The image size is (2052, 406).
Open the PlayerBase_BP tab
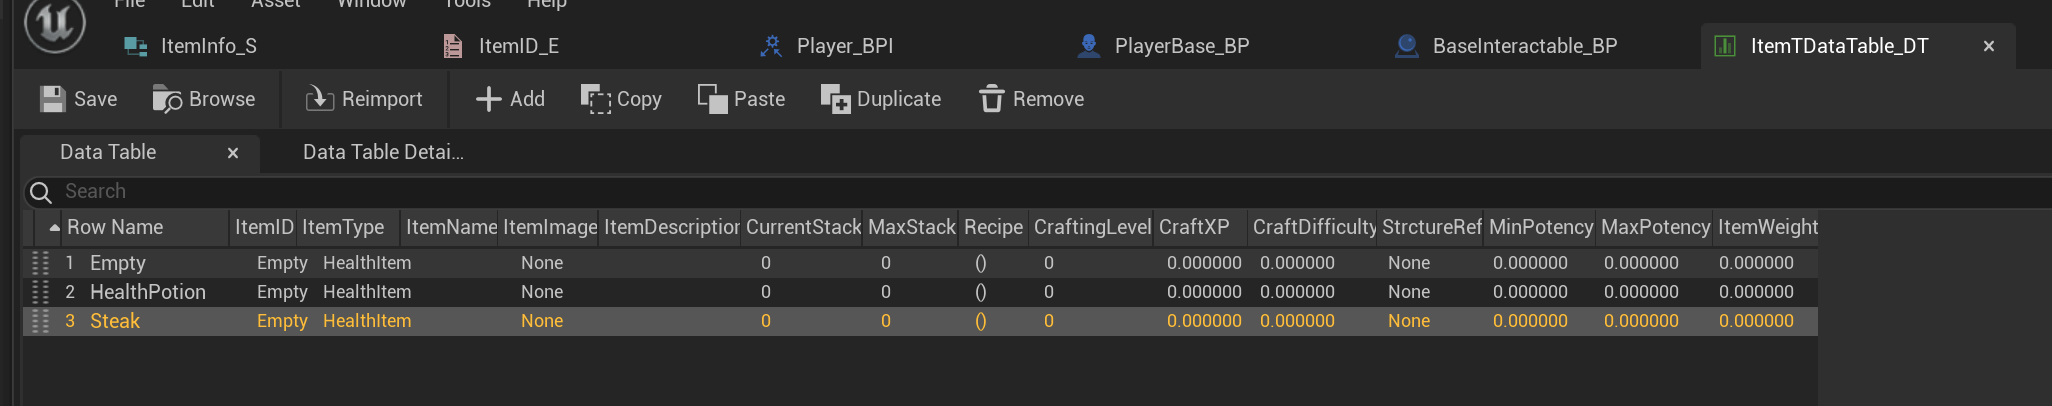point(1182,46)
